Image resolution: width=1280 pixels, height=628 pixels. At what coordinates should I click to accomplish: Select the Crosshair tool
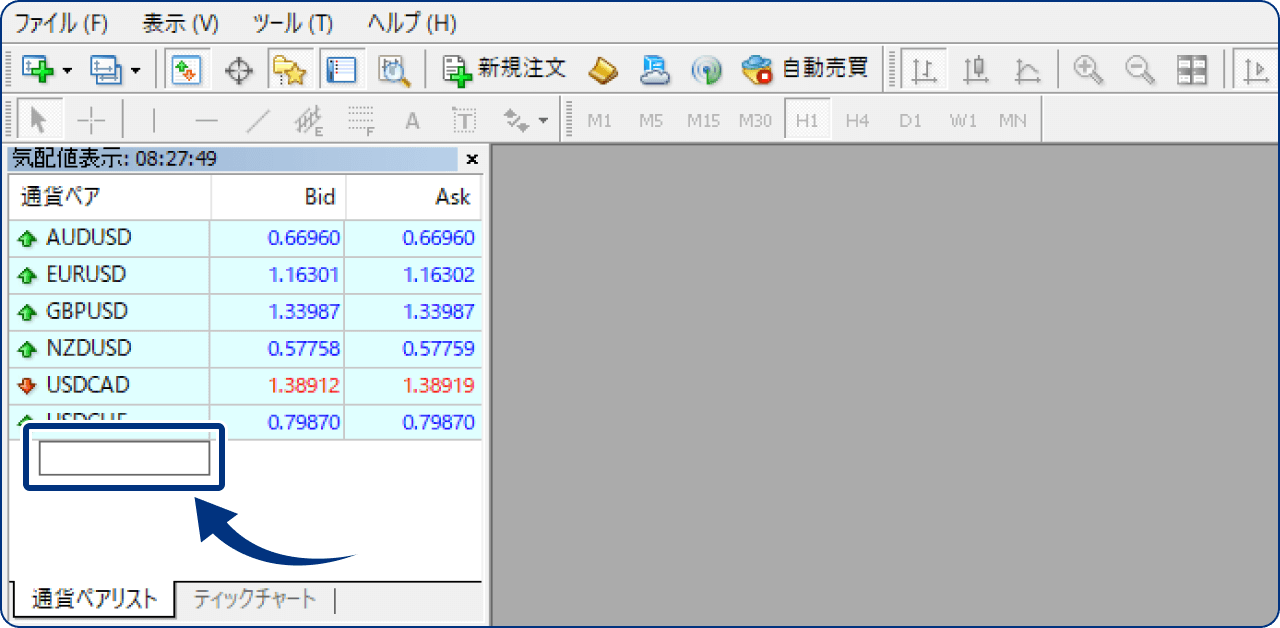(x=90, y=119)
